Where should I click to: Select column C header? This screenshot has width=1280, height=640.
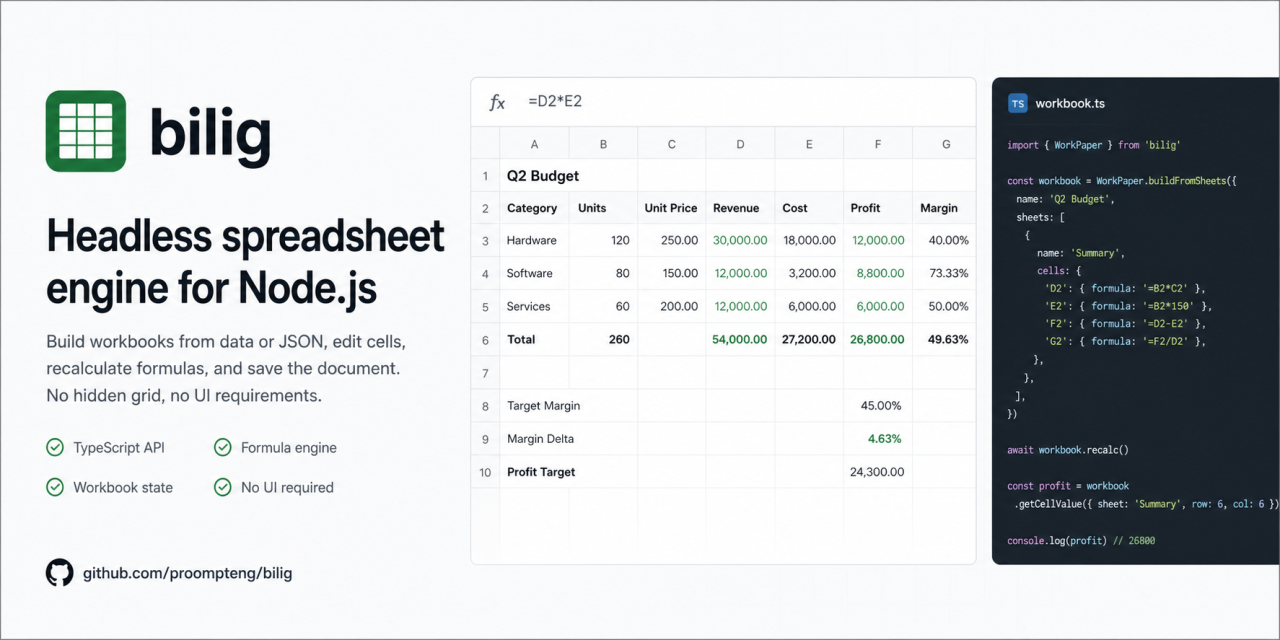pyautogui.click(x=672, y=144)
